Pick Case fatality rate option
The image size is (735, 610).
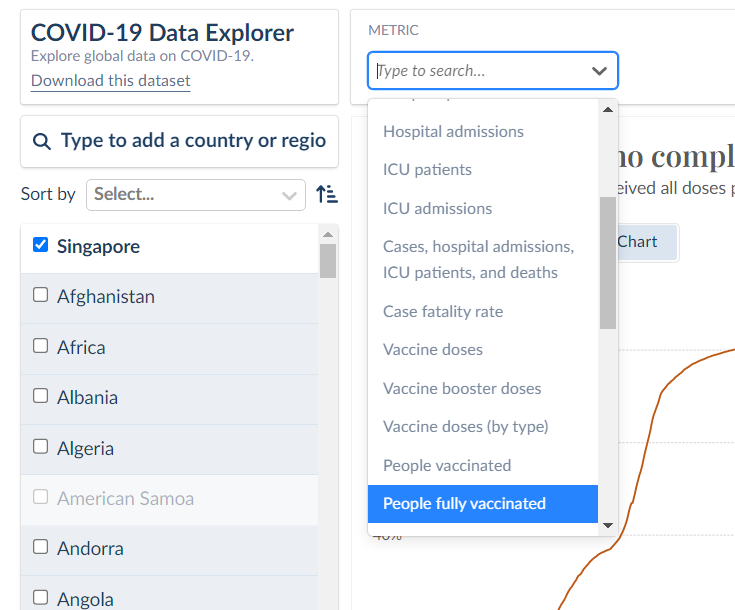coord(442,311)
